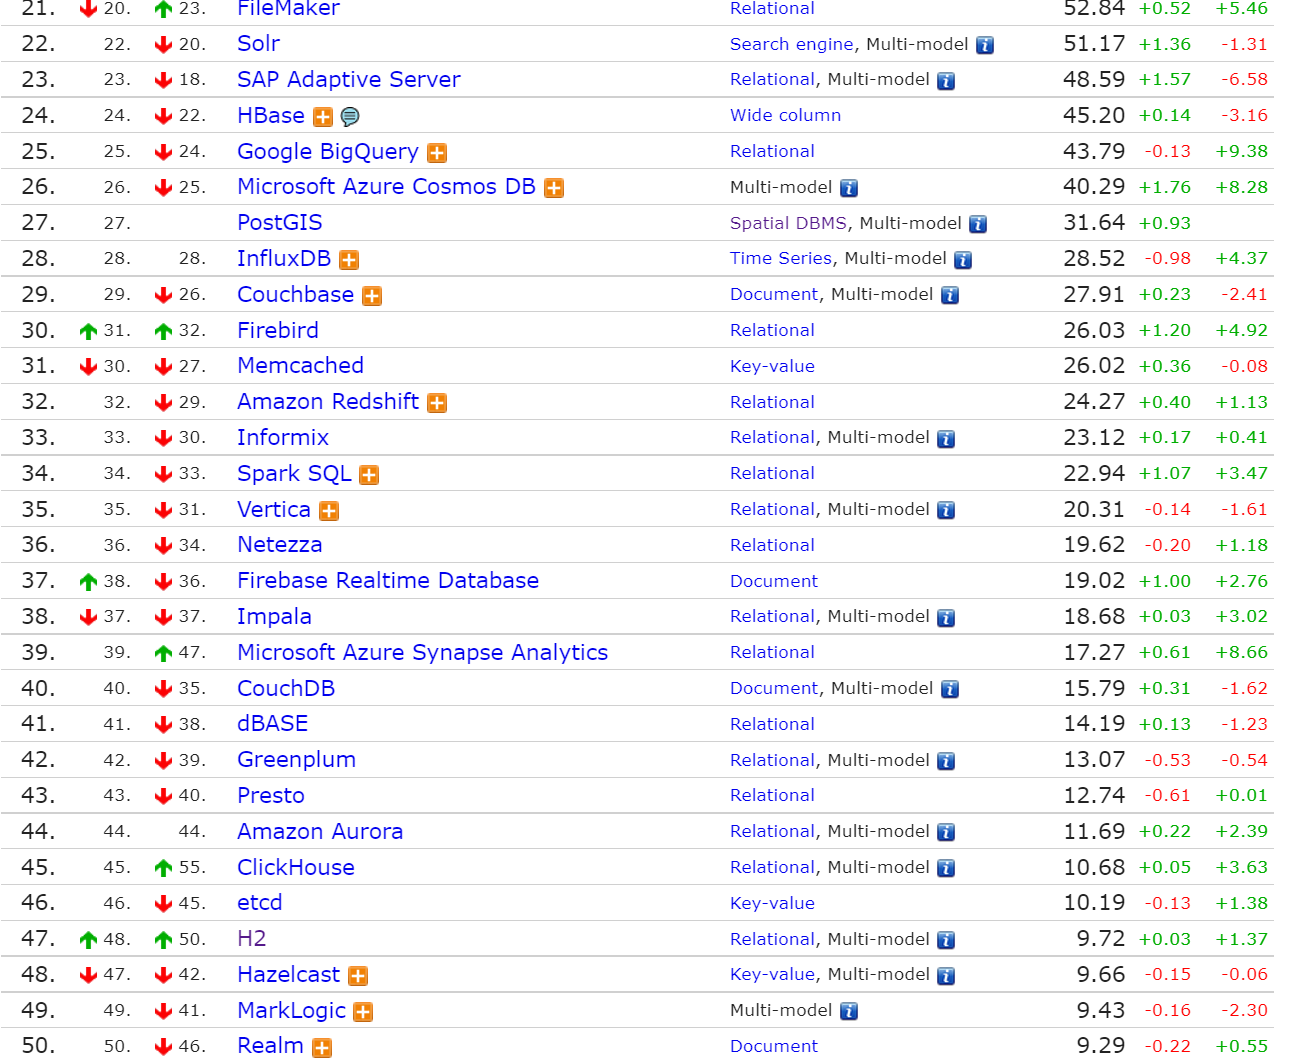Open the multi-model info icon in InfluxDB row
This screenshot has height=1059, width=1295.
pyautogui.click(x=963, y=260)
